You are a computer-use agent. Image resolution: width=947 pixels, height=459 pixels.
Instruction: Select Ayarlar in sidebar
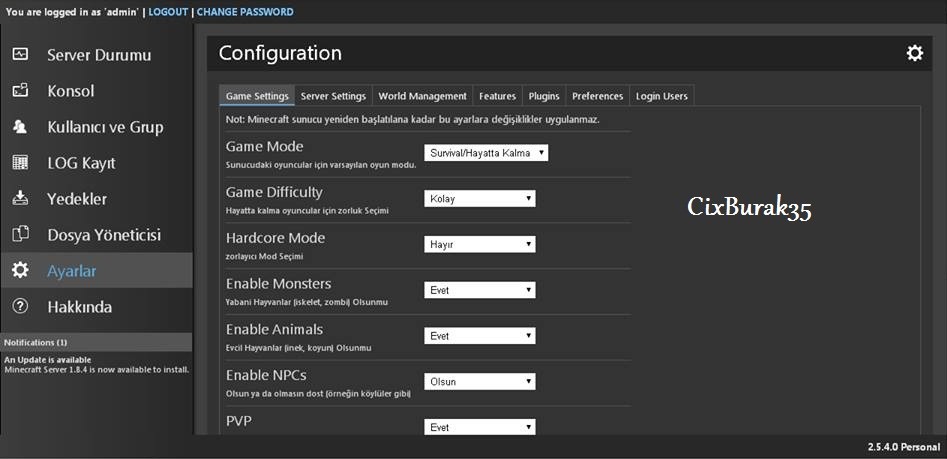[97, 271]
